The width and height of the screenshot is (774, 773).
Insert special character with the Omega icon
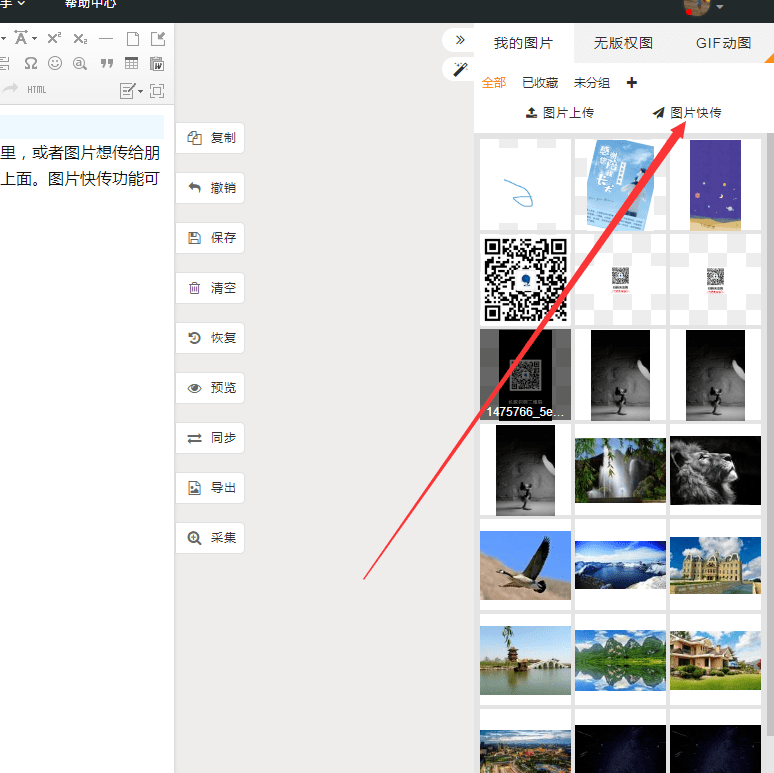[x=31, y=64]
